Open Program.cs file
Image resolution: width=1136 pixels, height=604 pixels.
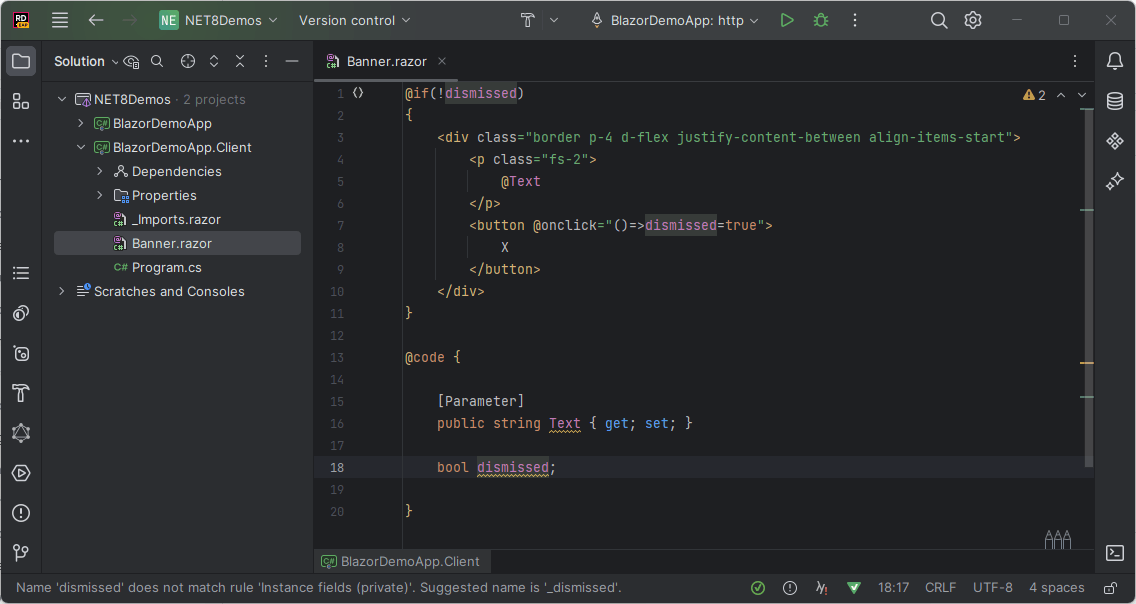[x=167, y=267]
